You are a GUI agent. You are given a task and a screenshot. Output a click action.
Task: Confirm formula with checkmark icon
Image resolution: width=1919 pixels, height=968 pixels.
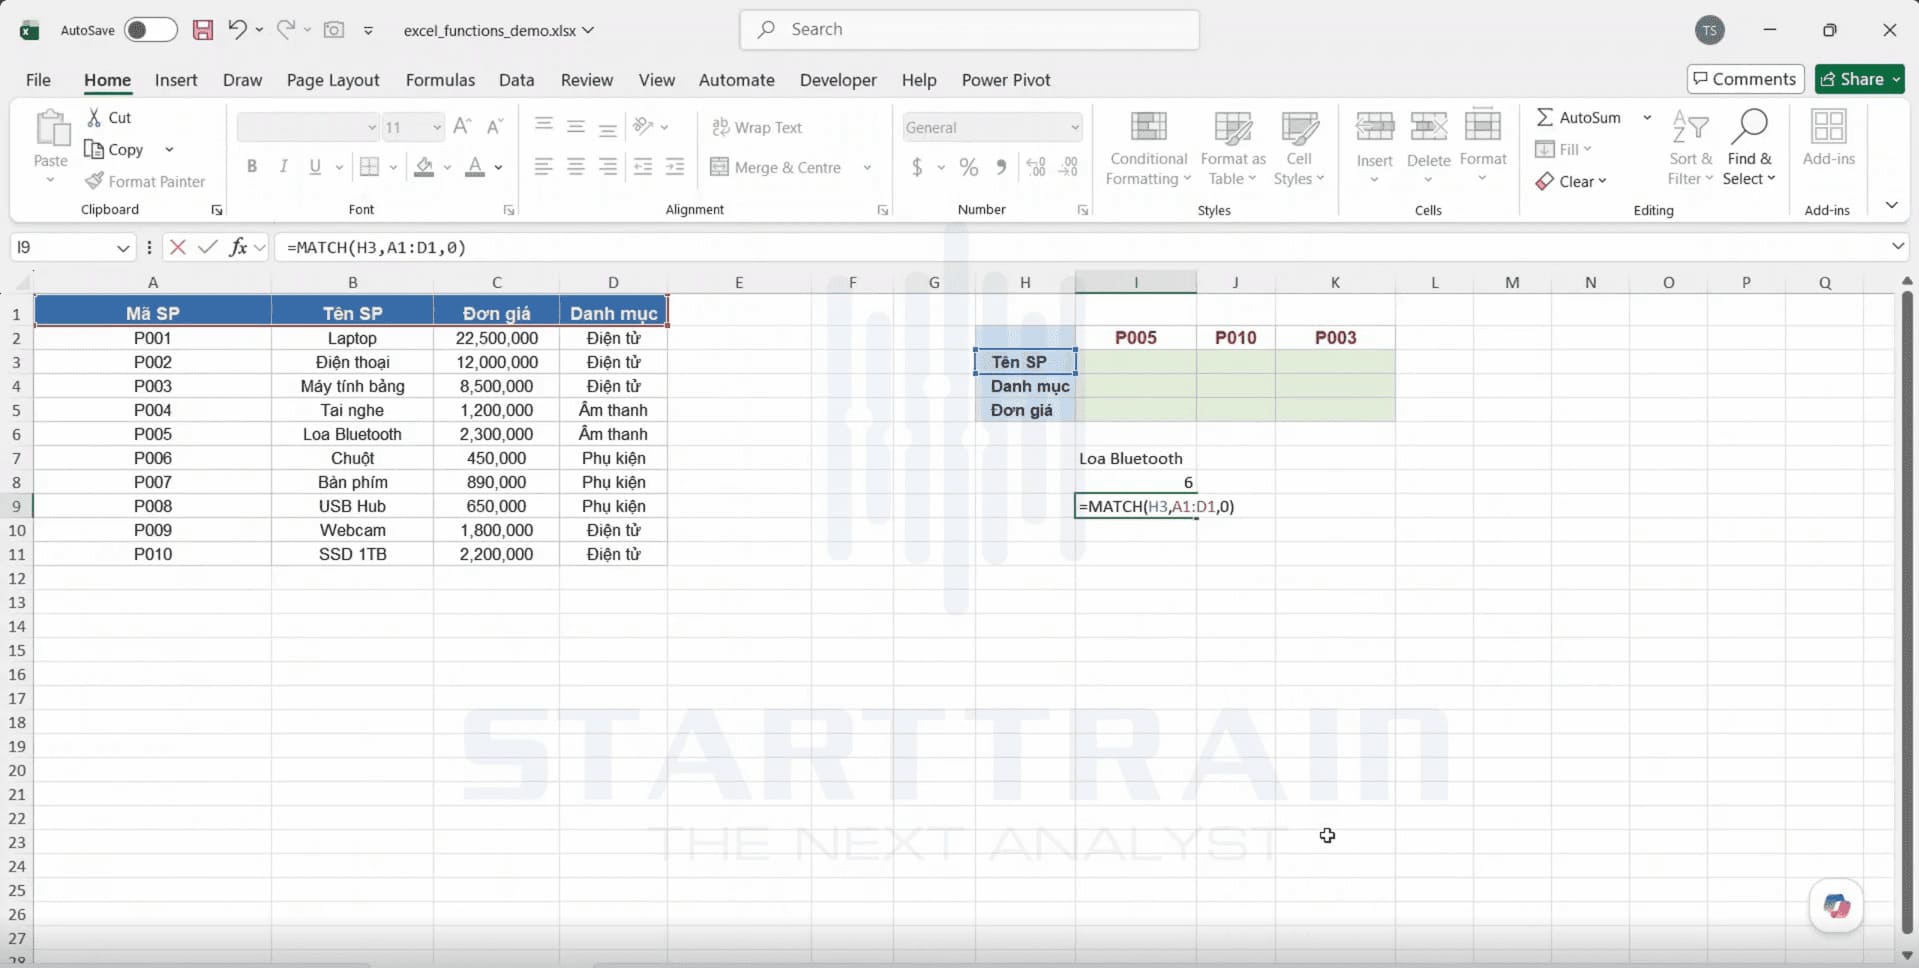[x=208, y=247]
